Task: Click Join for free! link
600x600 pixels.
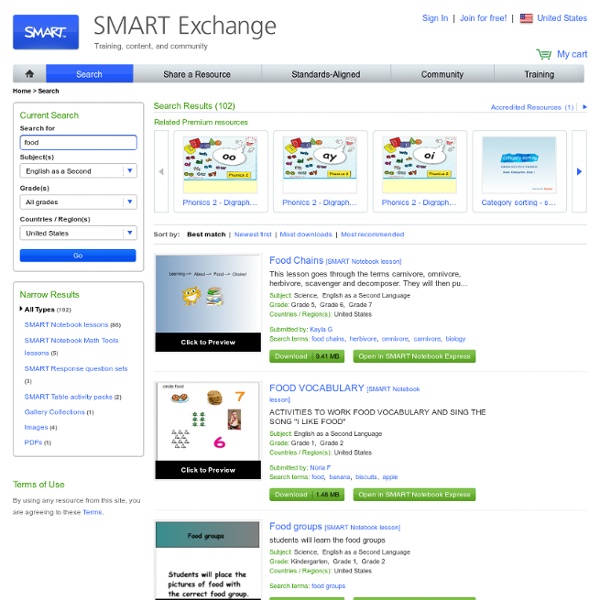Action: 483,18
